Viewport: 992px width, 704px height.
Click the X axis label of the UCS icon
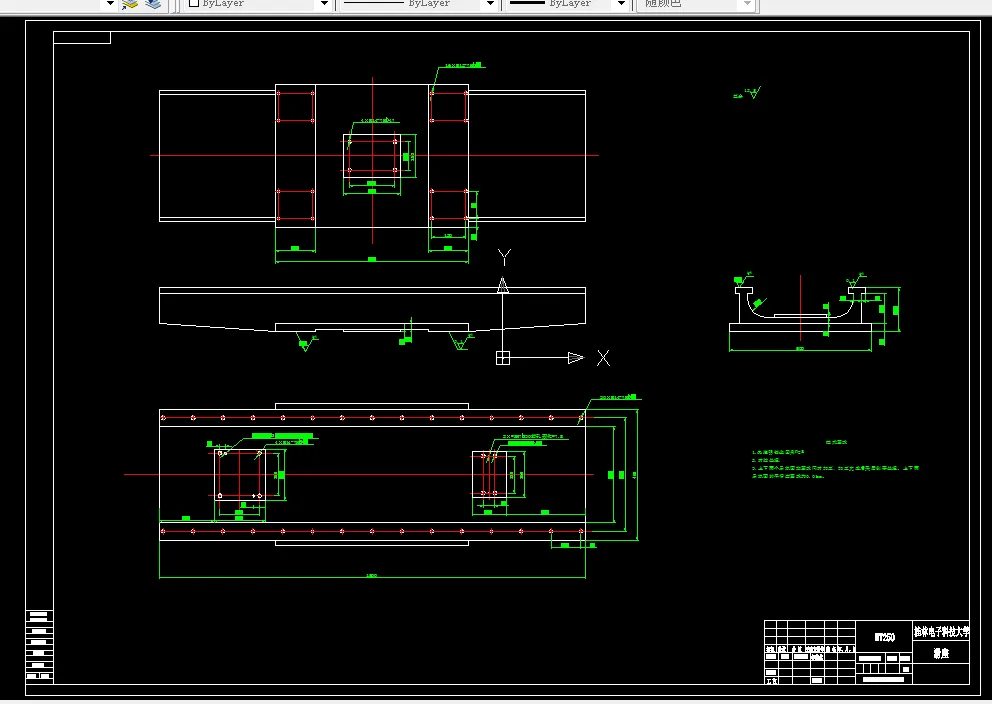[x=604, y=358]
